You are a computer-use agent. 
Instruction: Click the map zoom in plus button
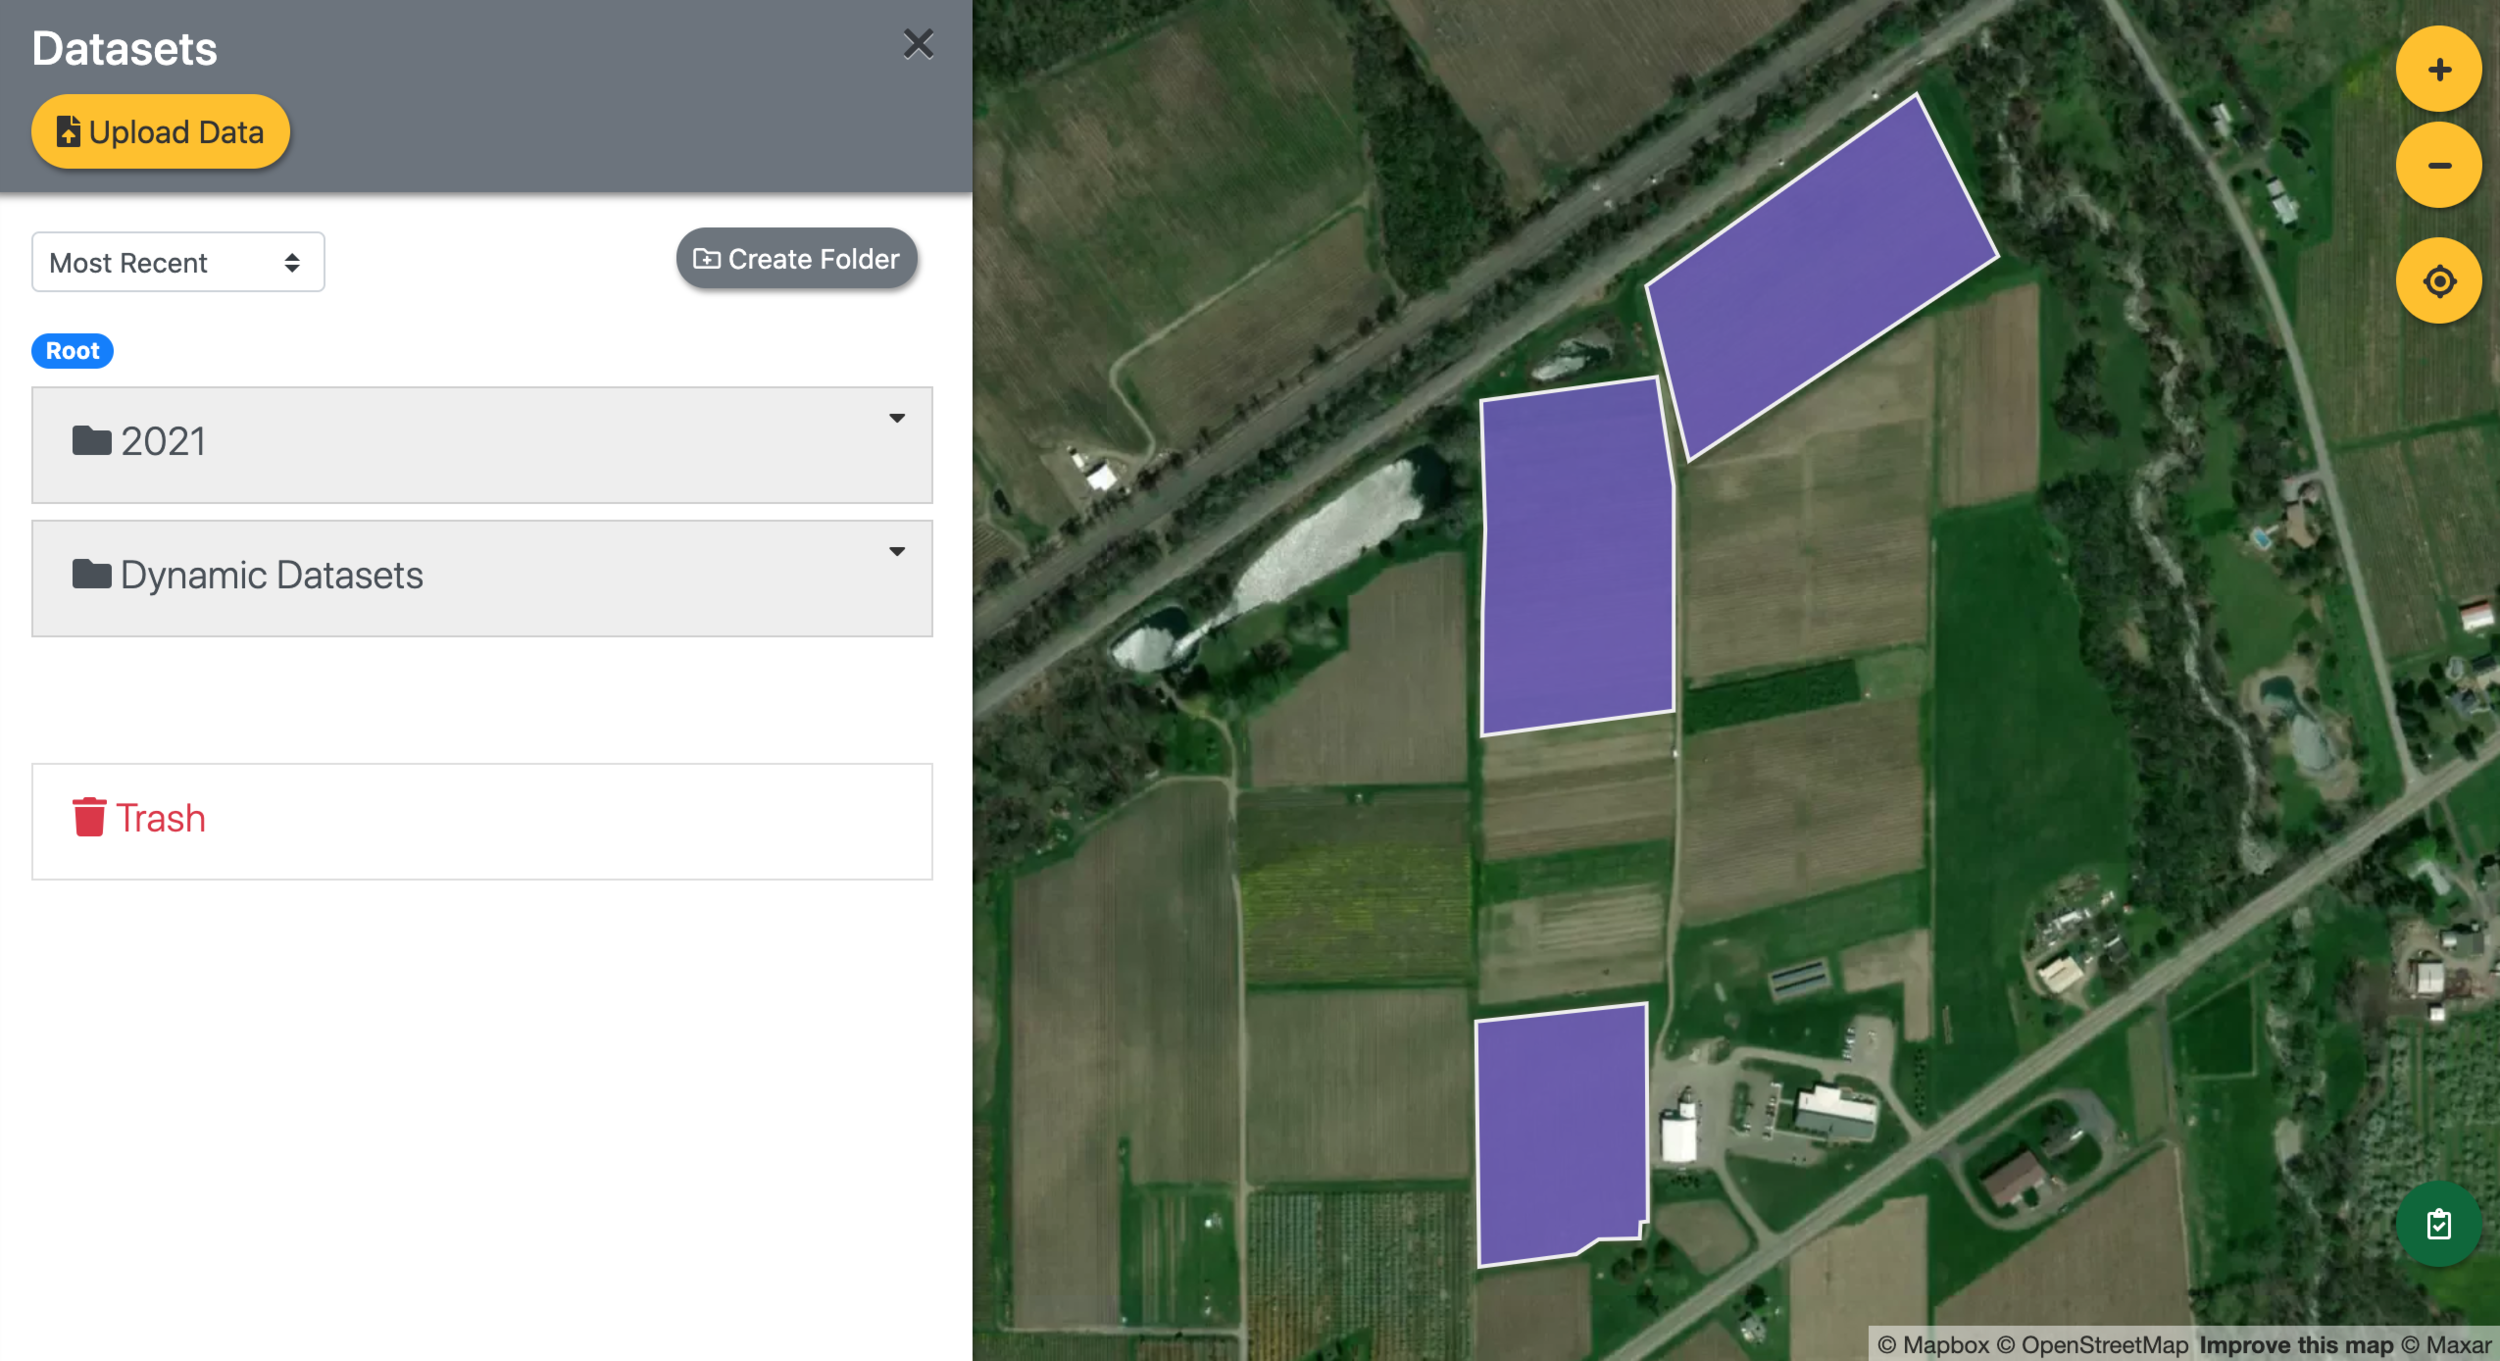(2438, 69)
